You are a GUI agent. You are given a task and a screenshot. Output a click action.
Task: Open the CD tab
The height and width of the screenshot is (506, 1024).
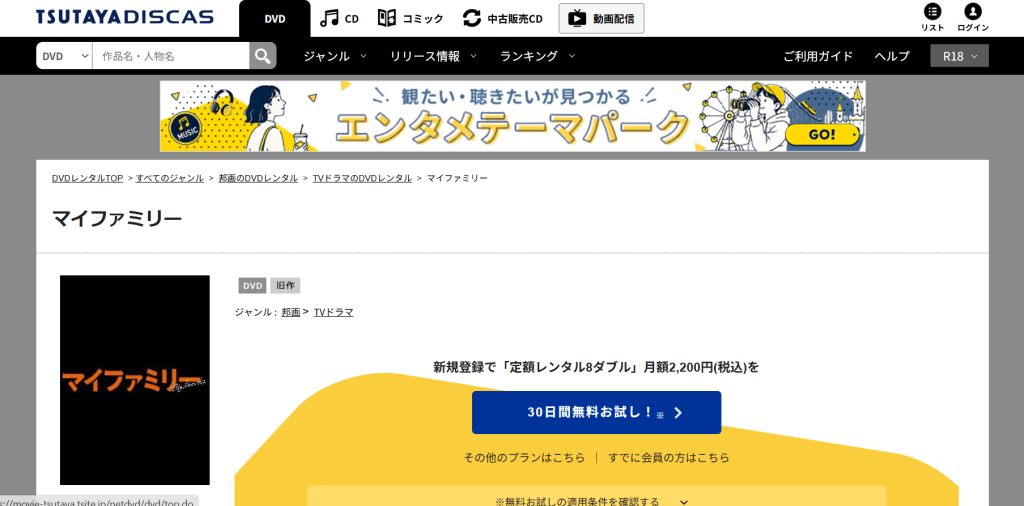click(x=340, y=18)
